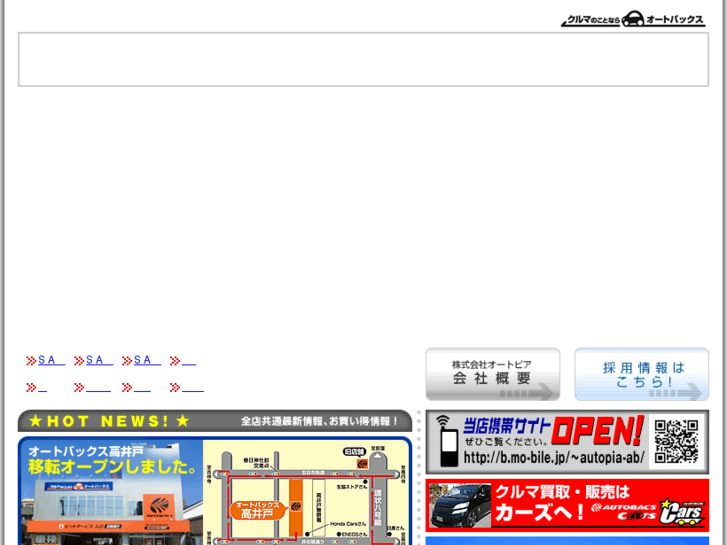The width and height of the screenshot is (727, 545).
Task: Open the 採用情報はこちら recruitment button
Action: point(641,374)
